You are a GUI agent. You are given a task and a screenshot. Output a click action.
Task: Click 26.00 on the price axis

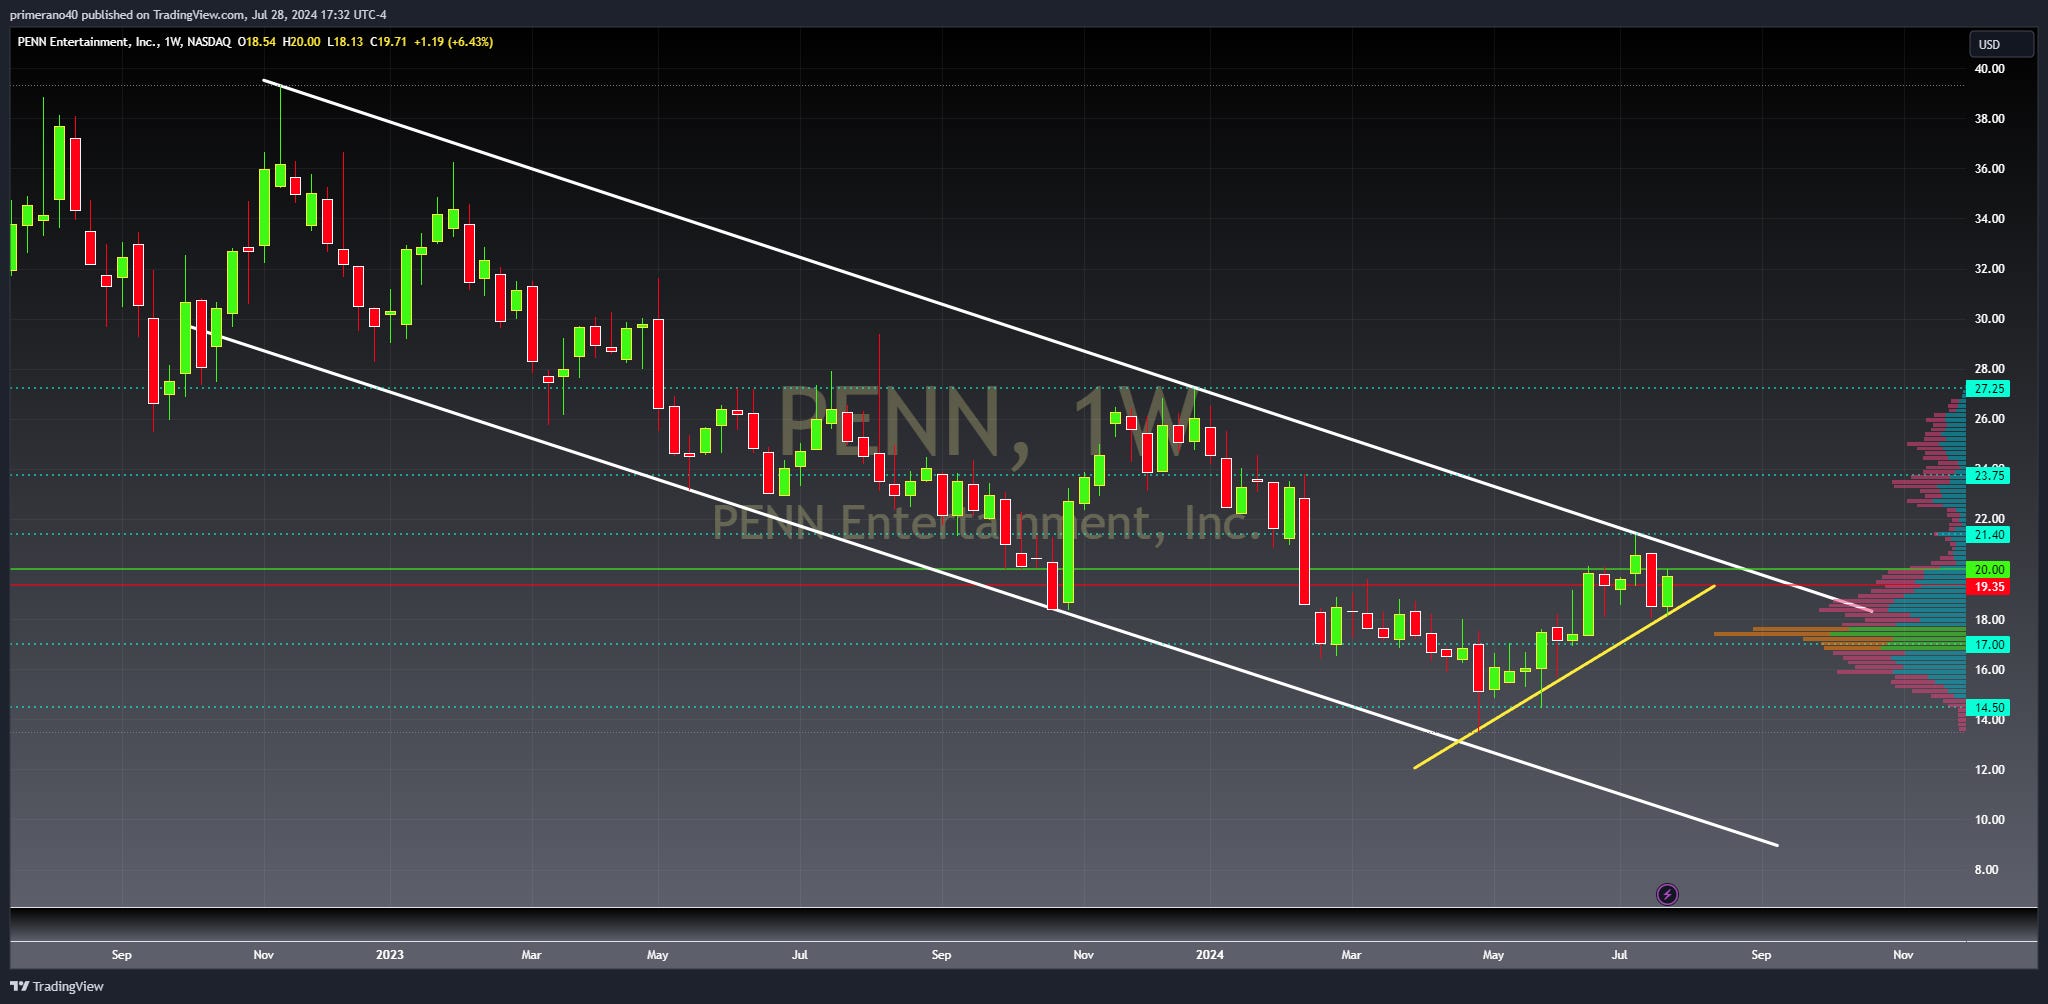[x=1989, y=419]
